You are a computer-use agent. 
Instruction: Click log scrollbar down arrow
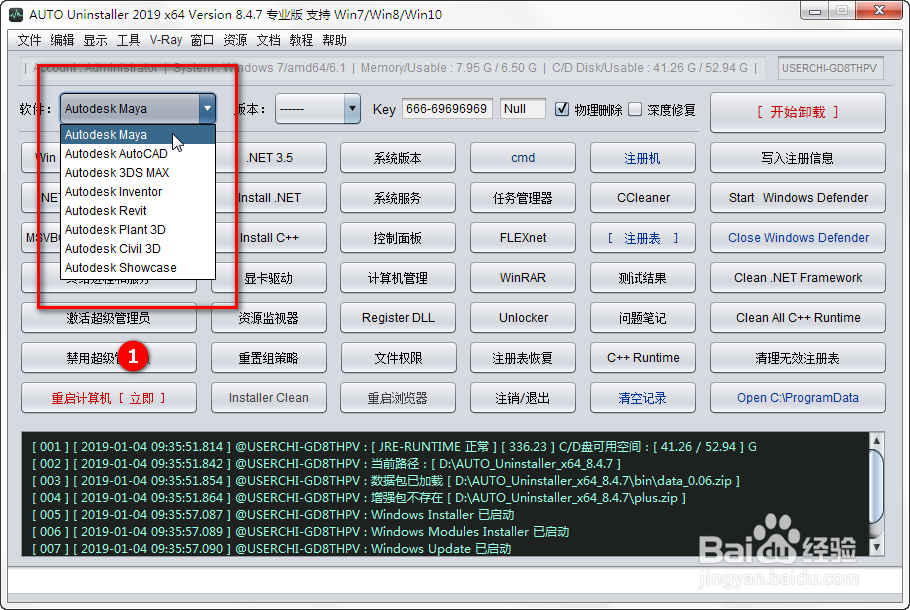pos(876,547)
